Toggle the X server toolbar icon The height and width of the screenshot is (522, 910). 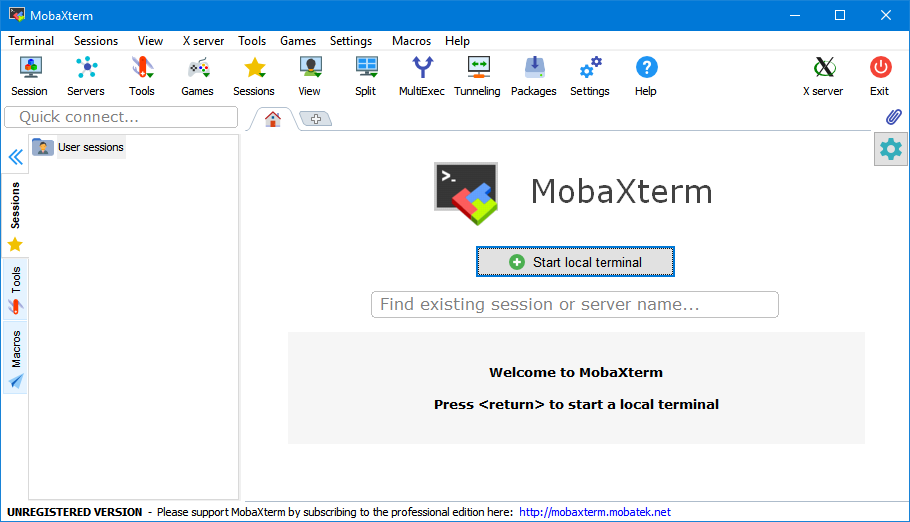point(824,76)
